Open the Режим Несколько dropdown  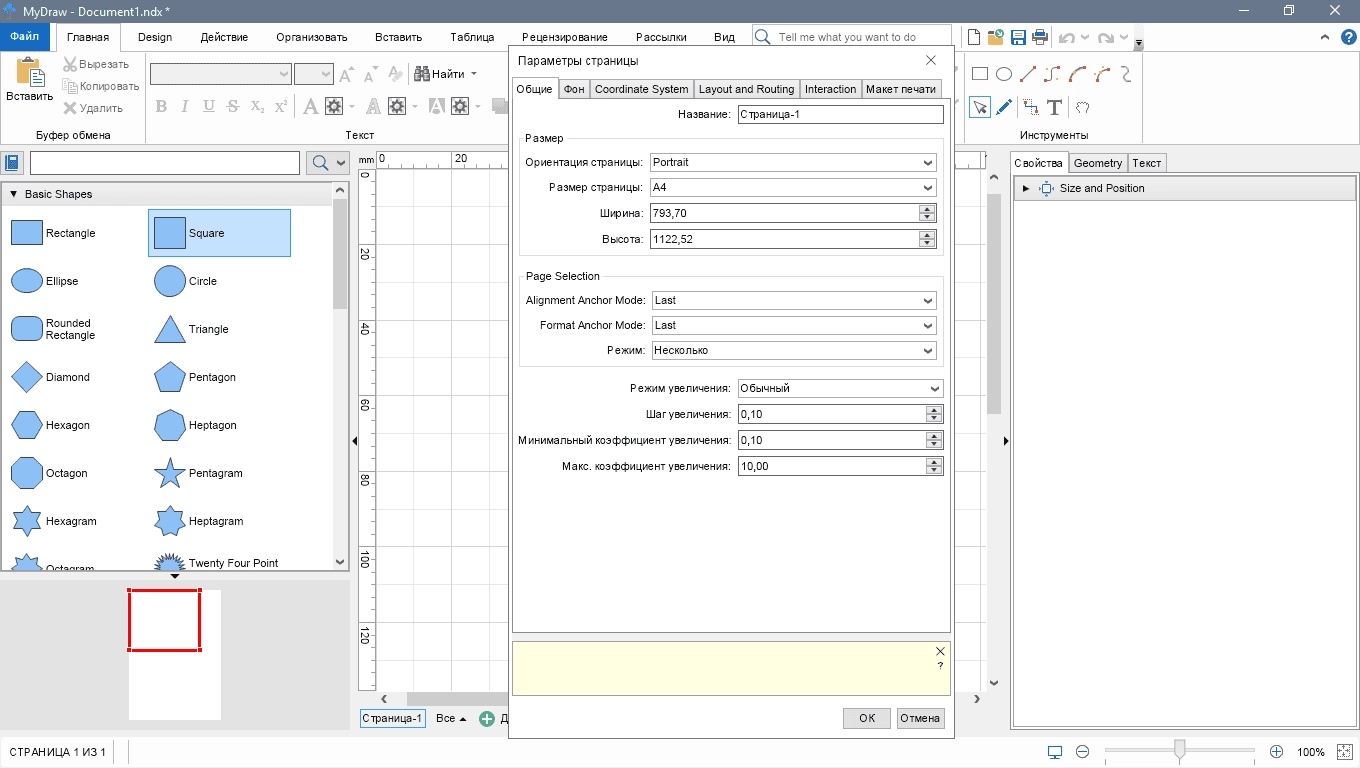point(794,351)
